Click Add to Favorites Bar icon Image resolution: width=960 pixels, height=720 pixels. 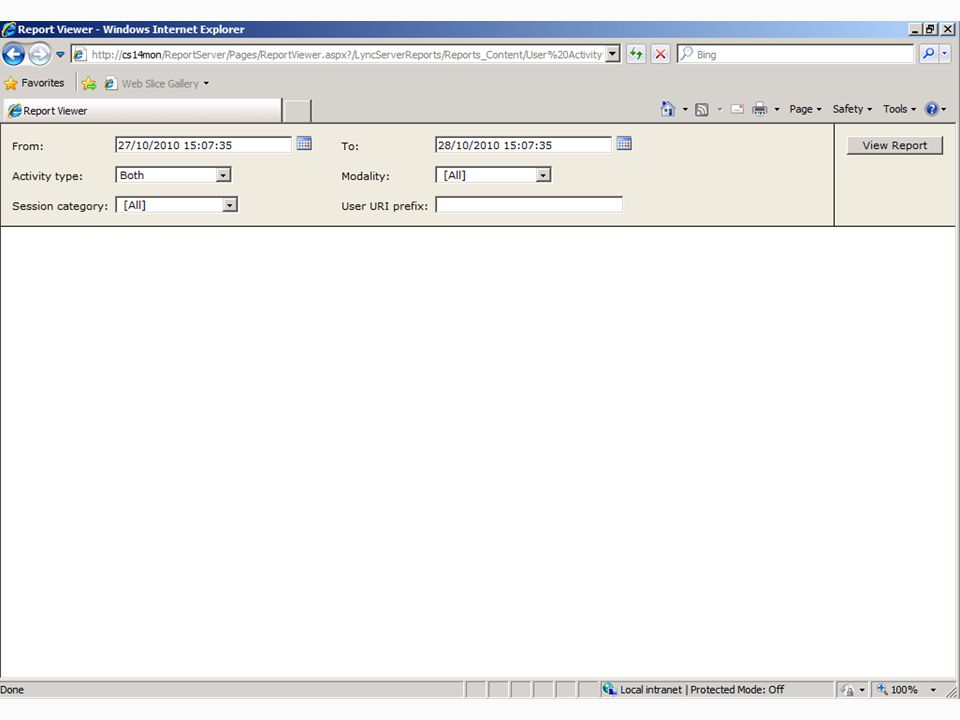(89, 83)
